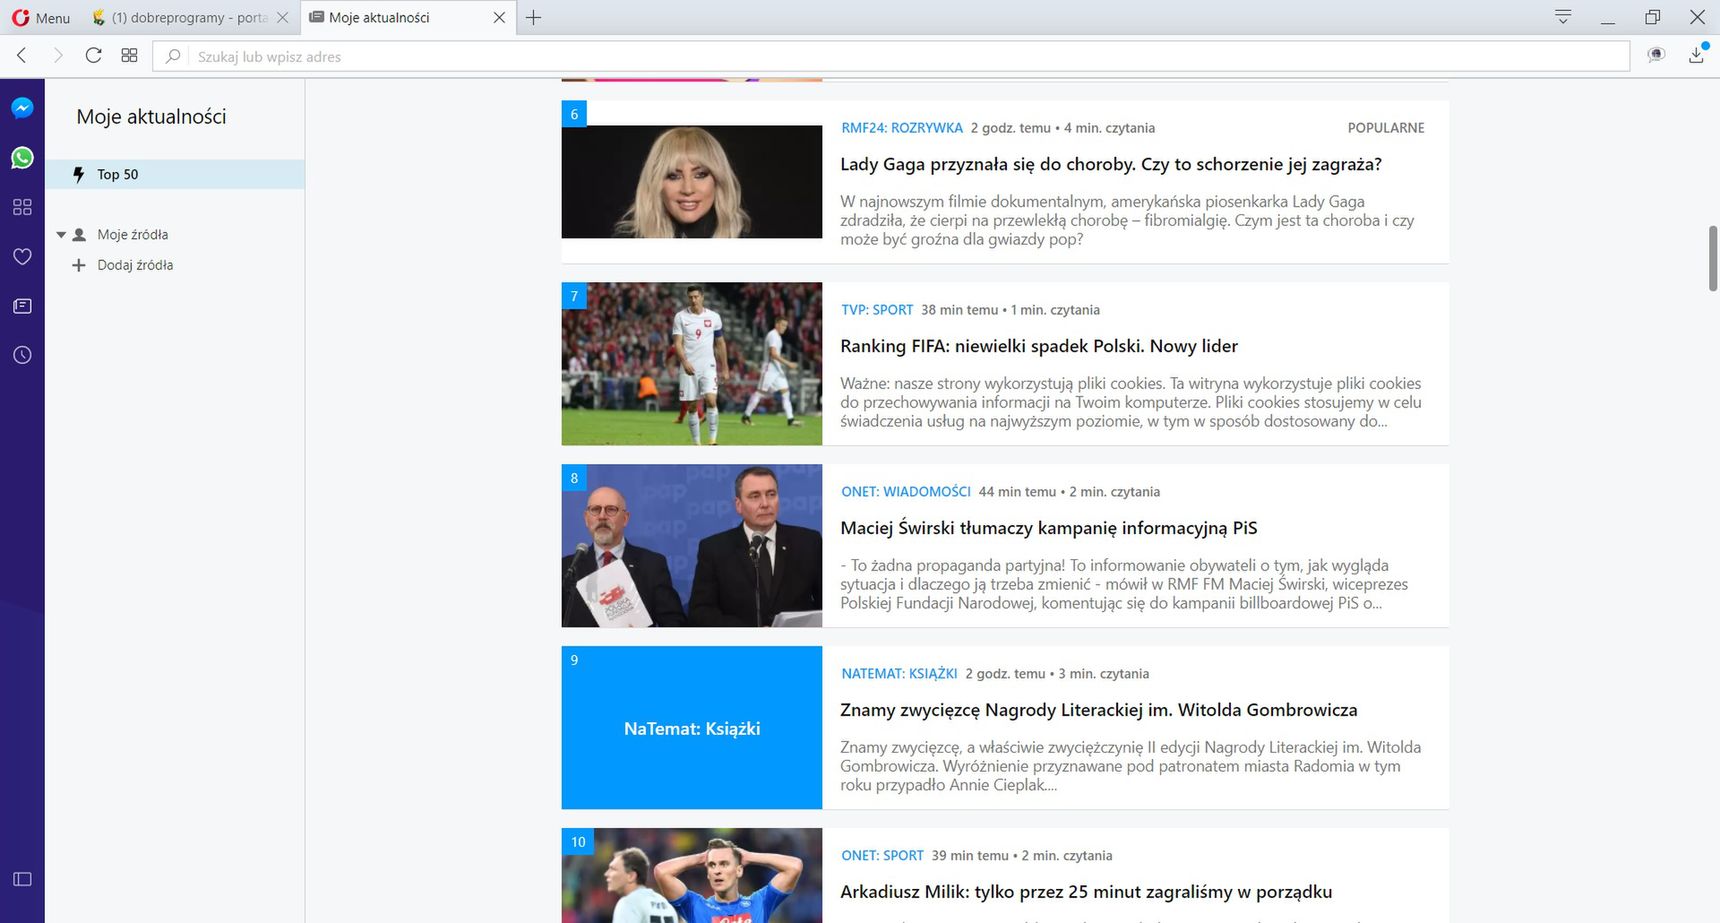Open the Opera Menu button
Viewport: 1720px width, 923px height.
(x=41, y=17)
